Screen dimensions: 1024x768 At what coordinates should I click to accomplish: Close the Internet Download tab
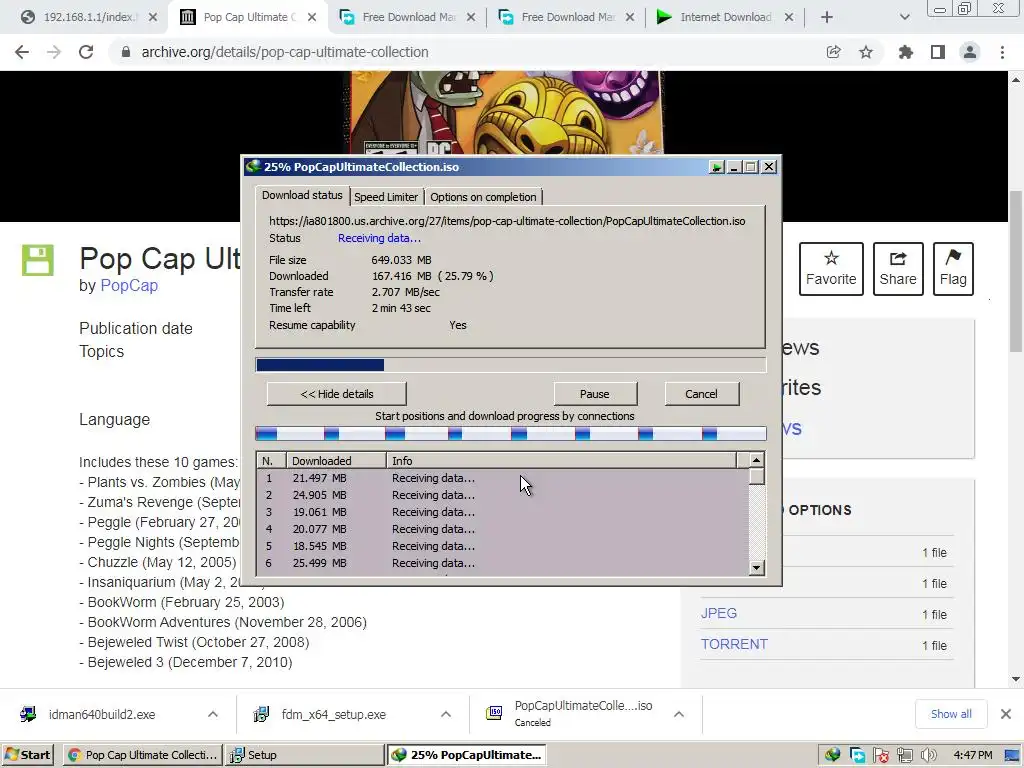pyautogui.click(x=789, y=17)
